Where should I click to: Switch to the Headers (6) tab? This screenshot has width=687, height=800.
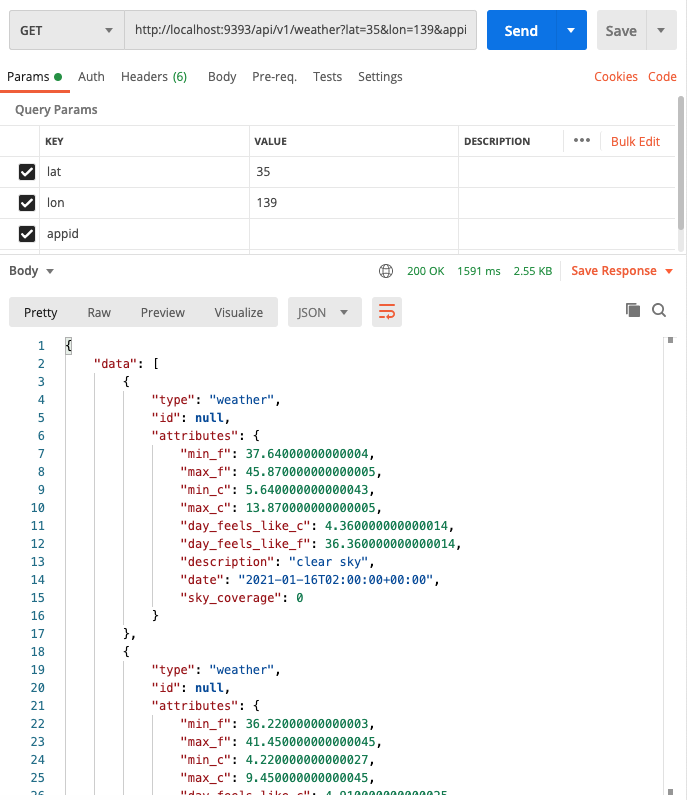(153, 76)
